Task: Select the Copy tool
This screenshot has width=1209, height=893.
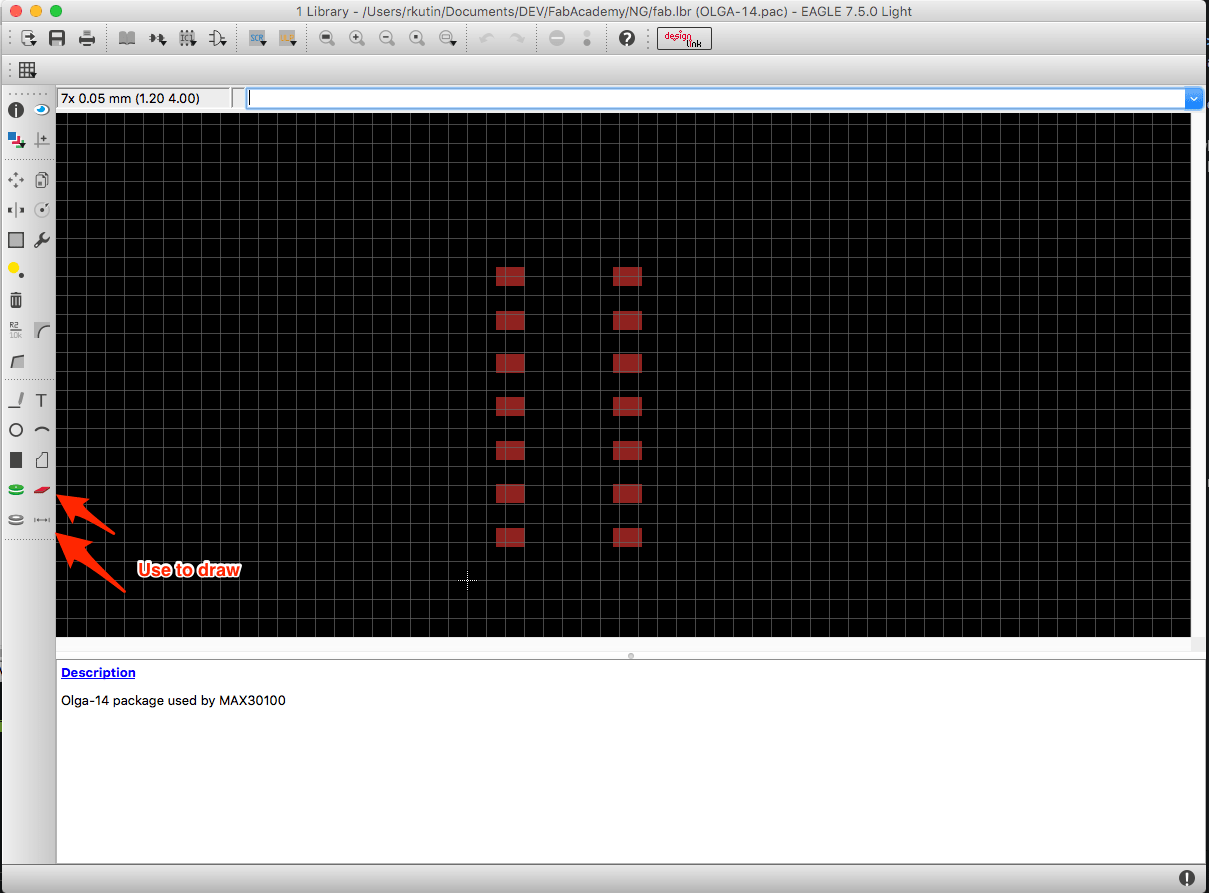Action: click(41, 180)
